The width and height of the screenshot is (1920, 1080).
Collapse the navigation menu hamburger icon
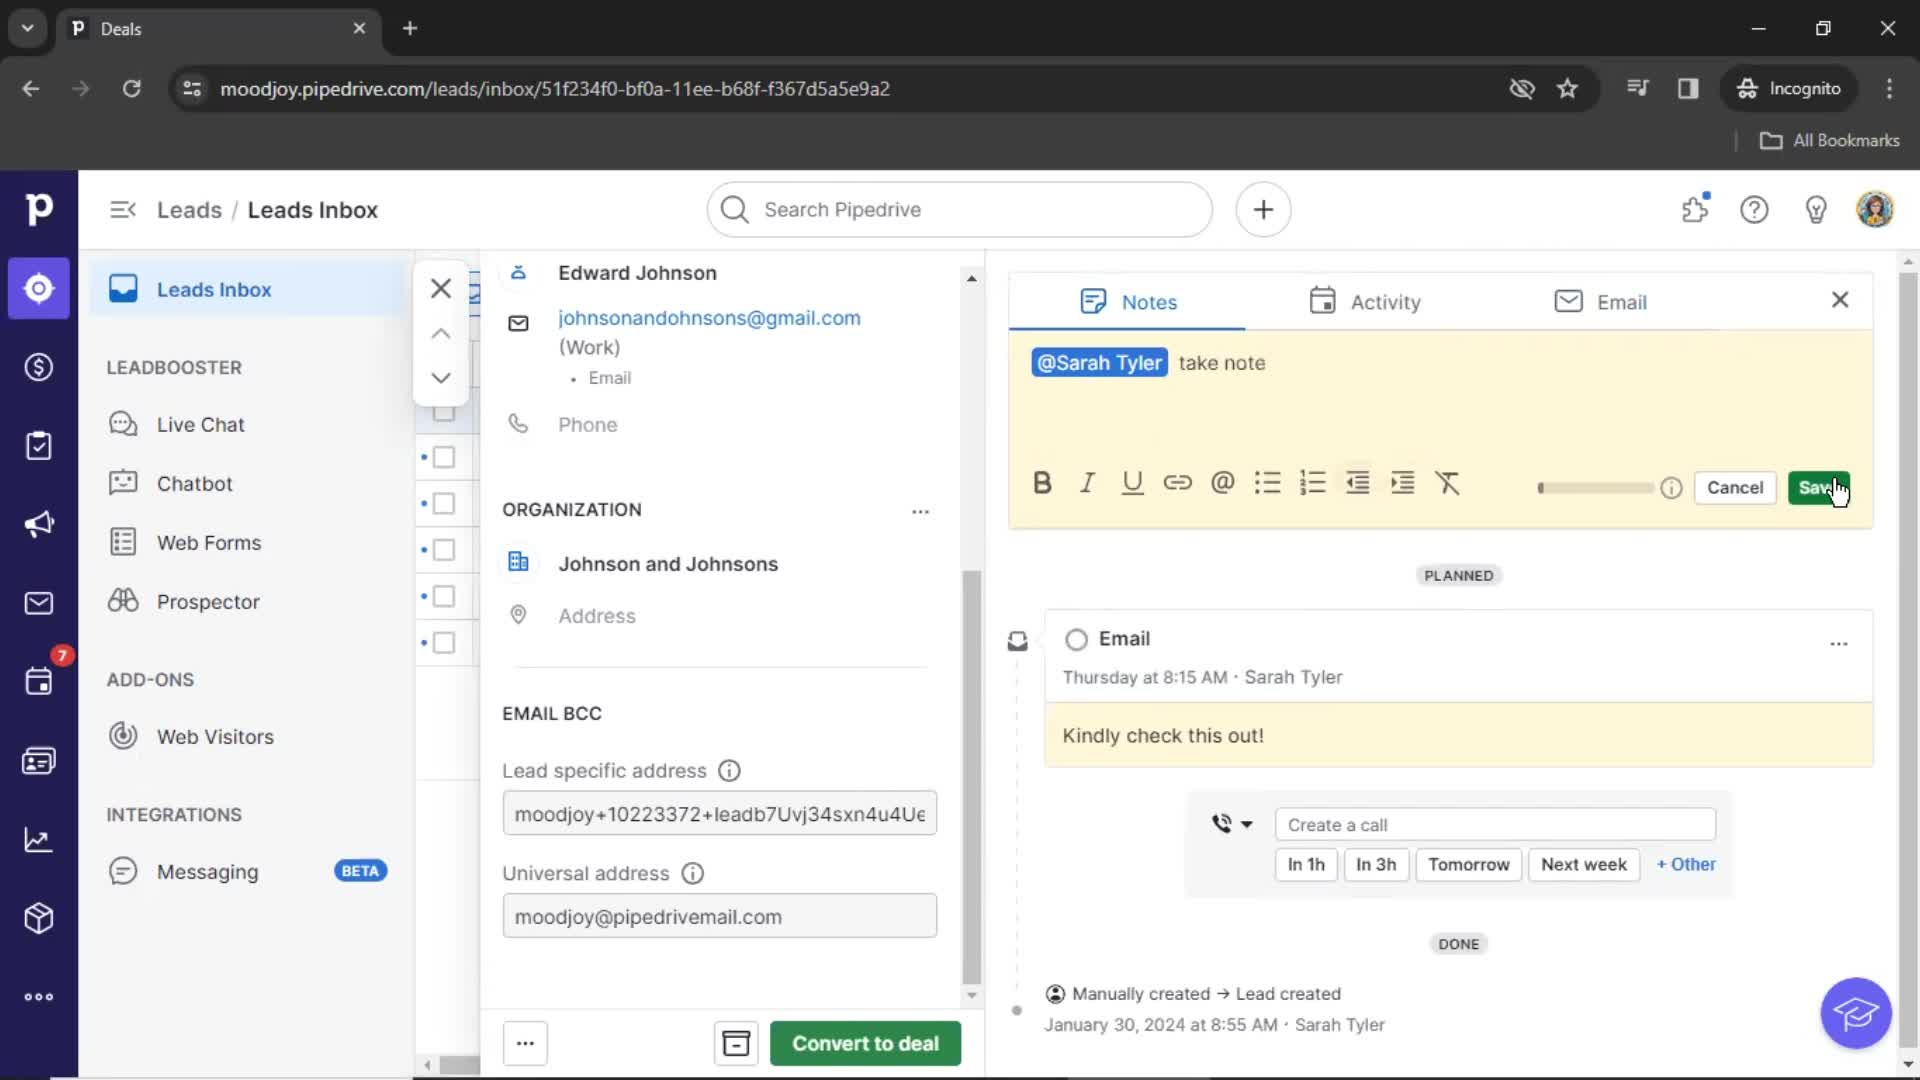pos(123,210)
